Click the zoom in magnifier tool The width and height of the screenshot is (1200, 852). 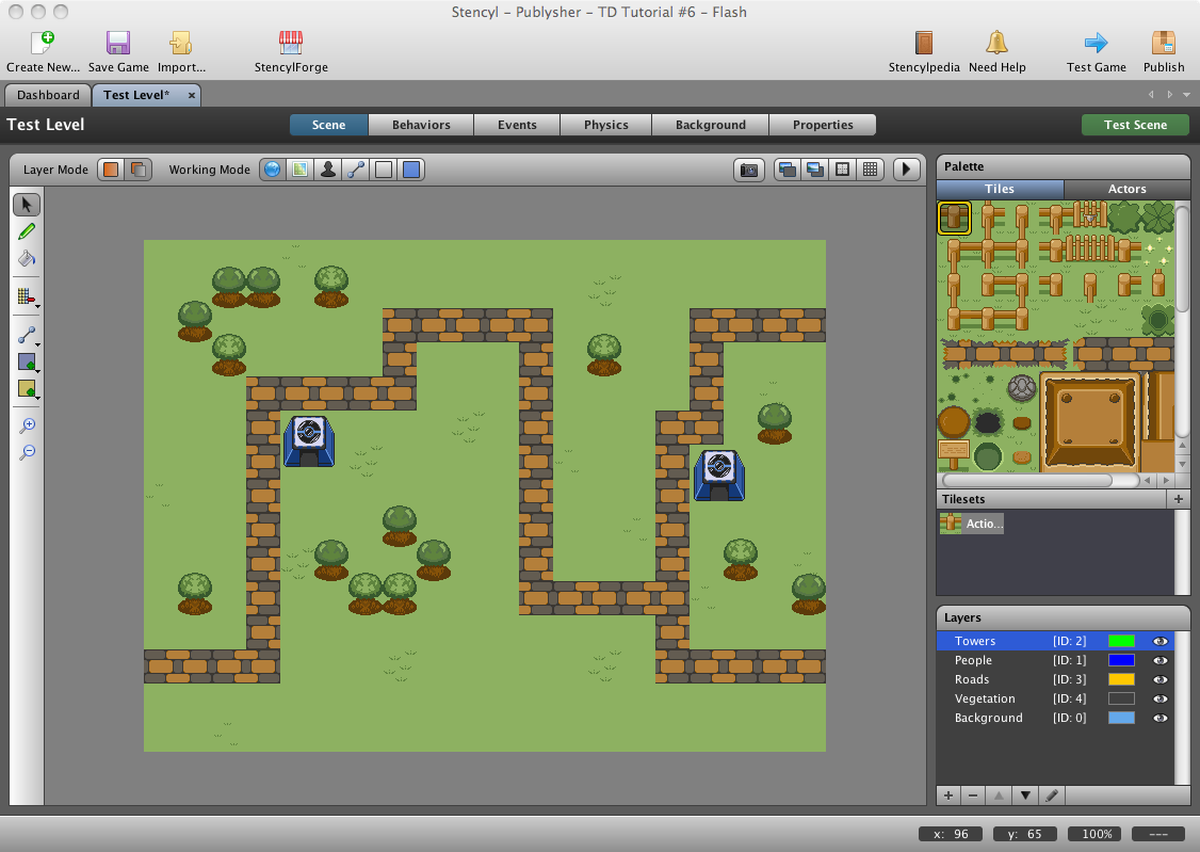coord(27,425)
